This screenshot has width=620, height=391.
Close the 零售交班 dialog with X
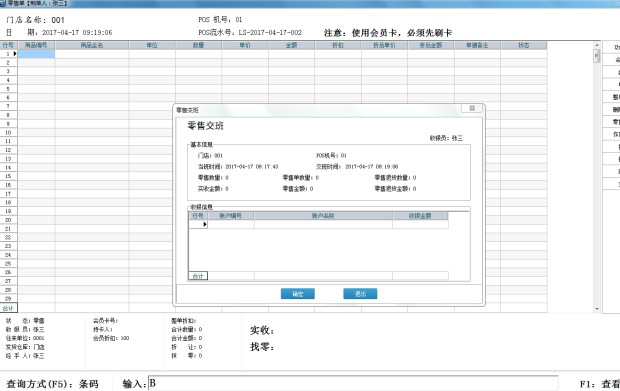472,108
